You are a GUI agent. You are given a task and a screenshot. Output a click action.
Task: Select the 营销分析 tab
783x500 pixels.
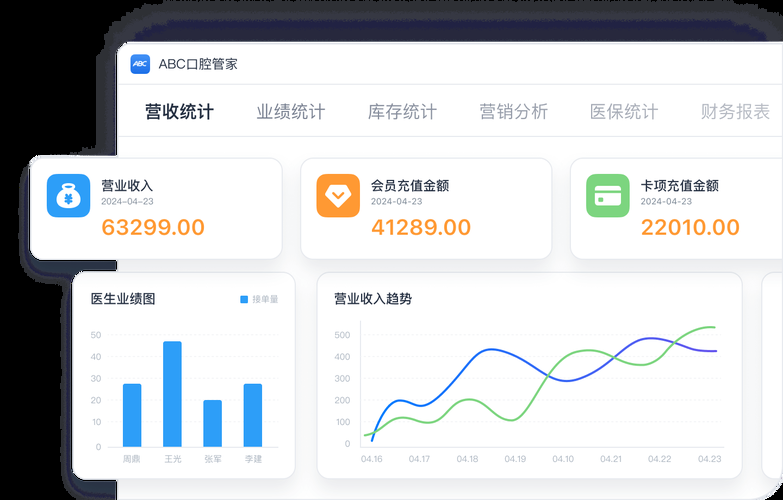513,112
